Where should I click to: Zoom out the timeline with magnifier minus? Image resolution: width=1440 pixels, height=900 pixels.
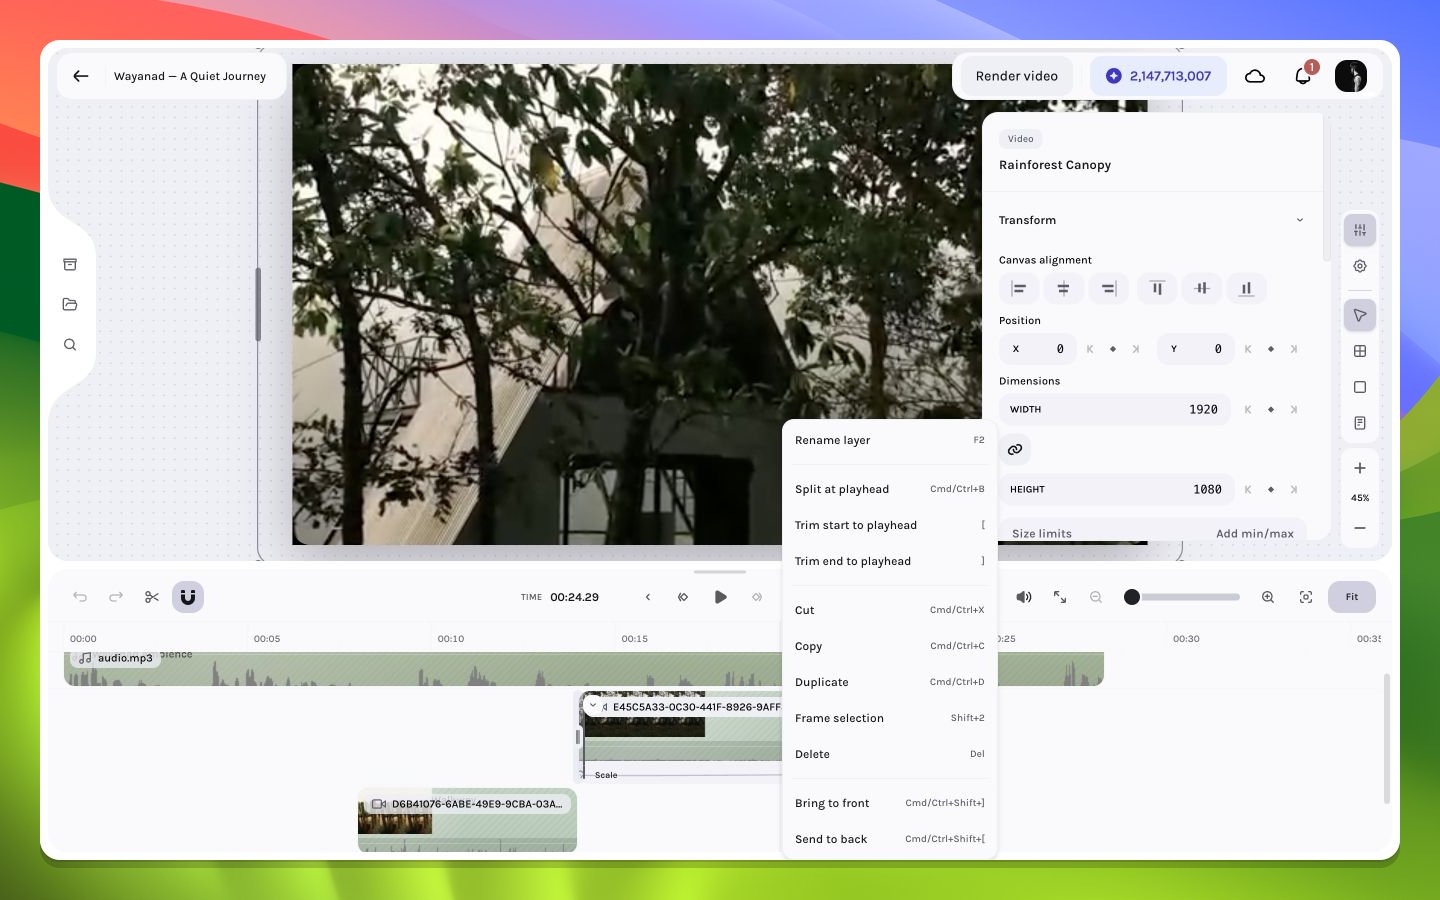1096,597
